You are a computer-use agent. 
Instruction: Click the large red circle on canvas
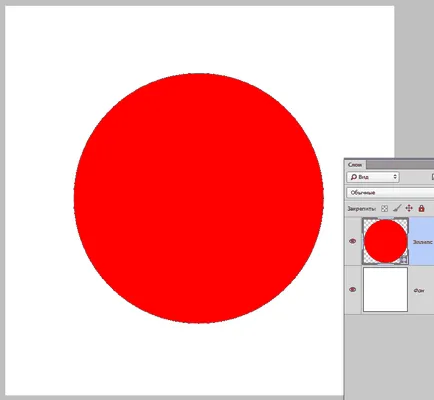tap(199, 198)
